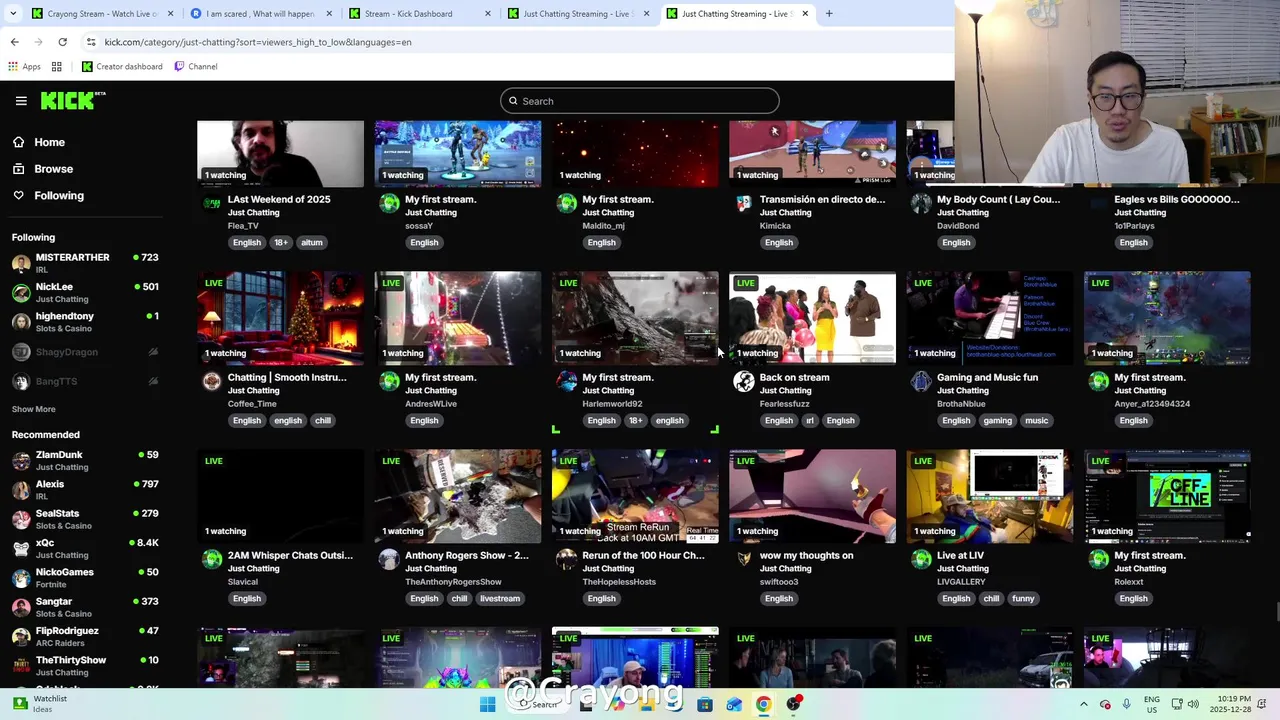Open NickLee channel in the sidebar

pos(85,292)
